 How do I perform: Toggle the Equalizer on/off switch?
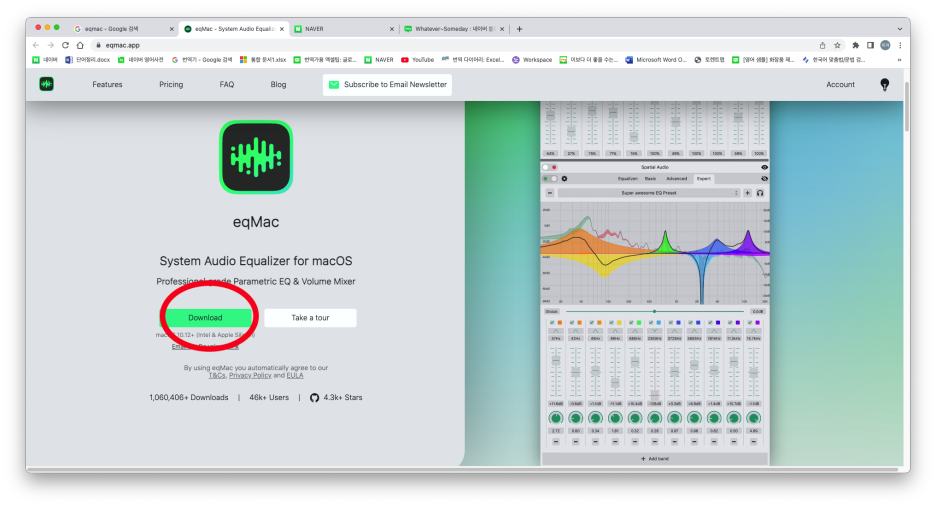point(549,179)
